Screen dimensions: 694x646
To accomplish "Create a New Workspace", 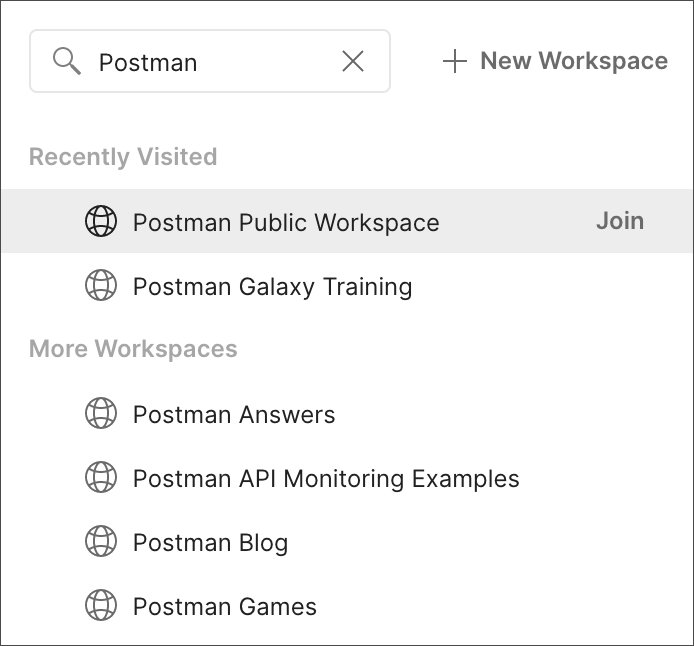I will click(x=555, y=61).
